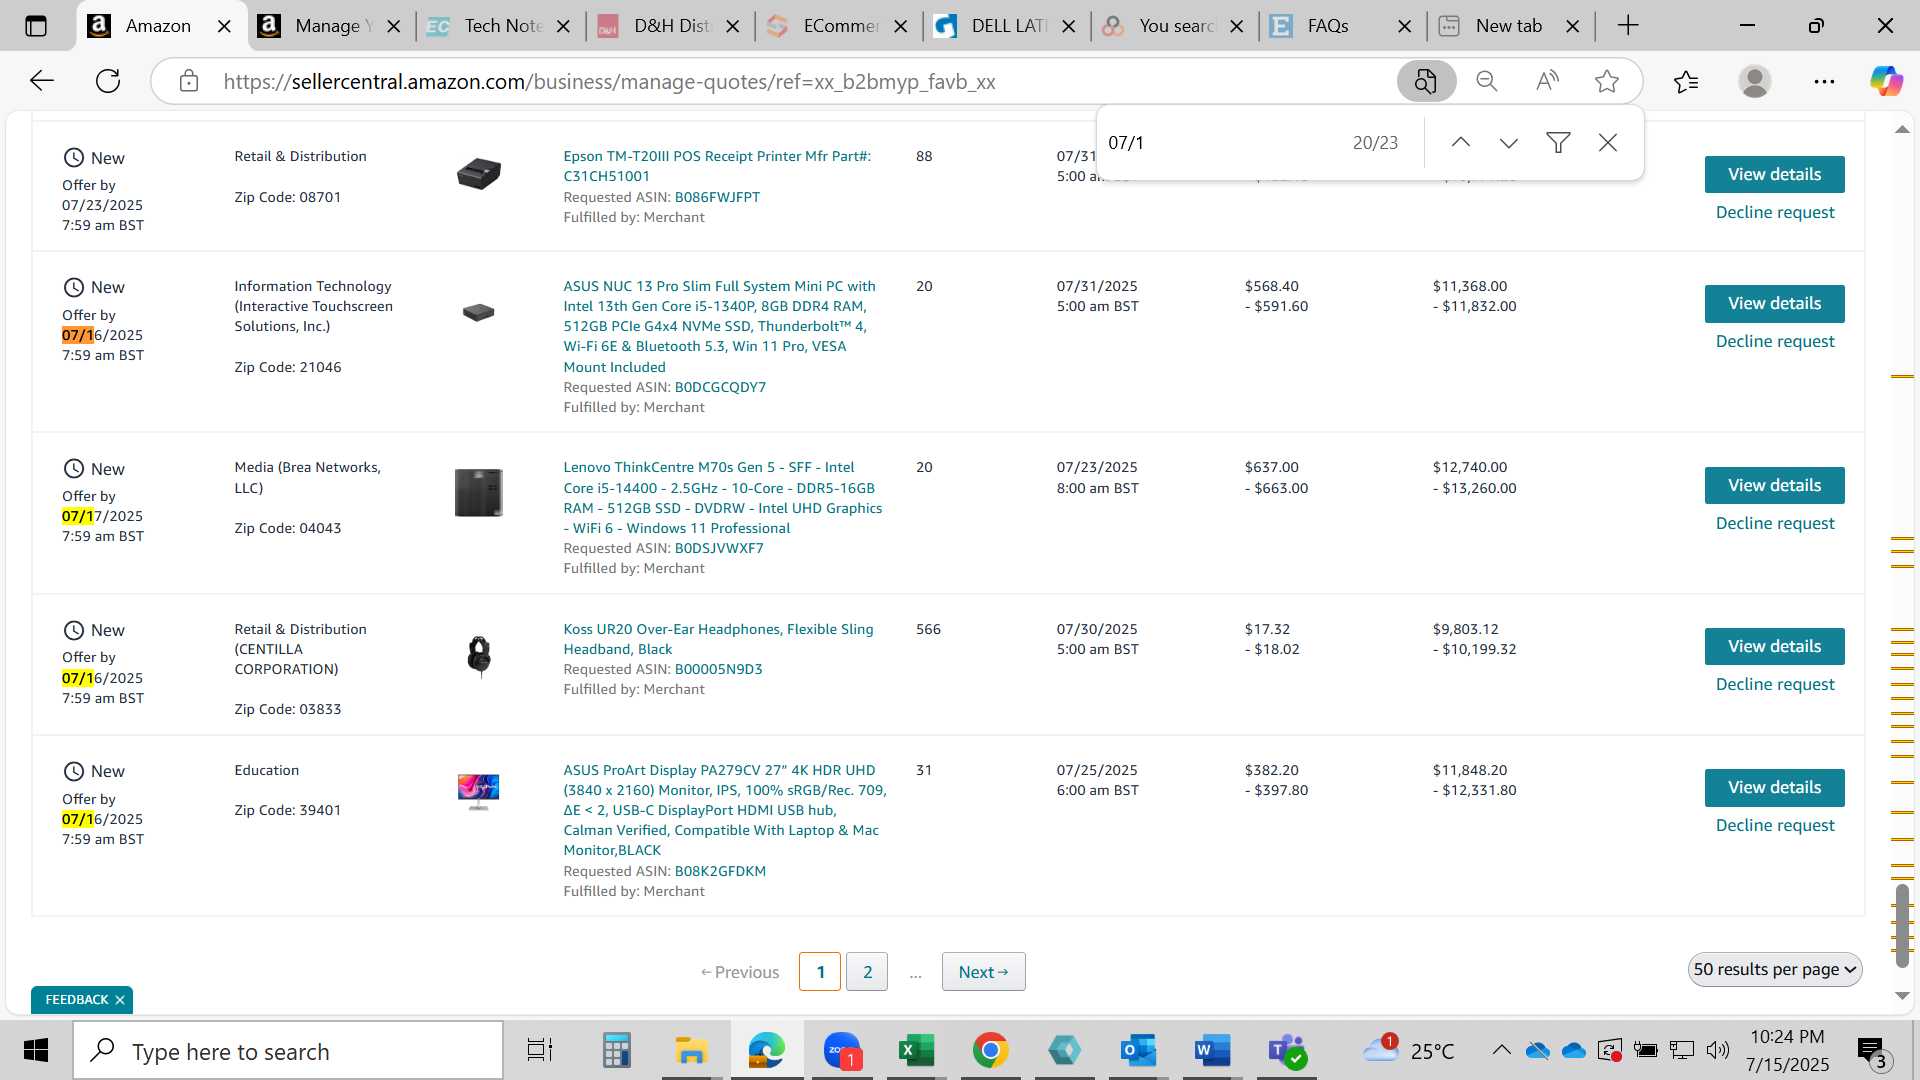Launch Calculator from taskbar
This screenshot has height=1080, width=1920.
[616, 1051]
